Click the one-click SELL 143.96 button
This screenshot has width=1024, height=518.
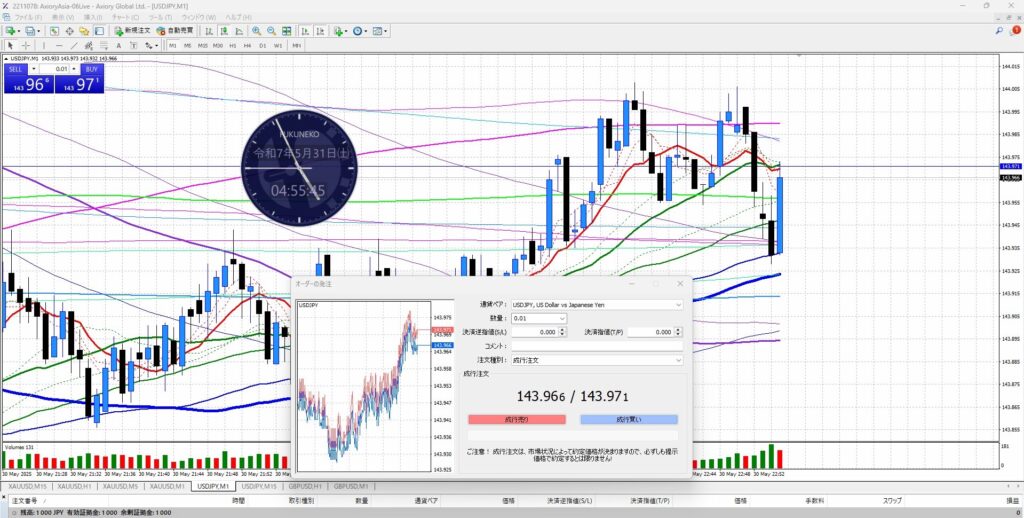[29, 84]
